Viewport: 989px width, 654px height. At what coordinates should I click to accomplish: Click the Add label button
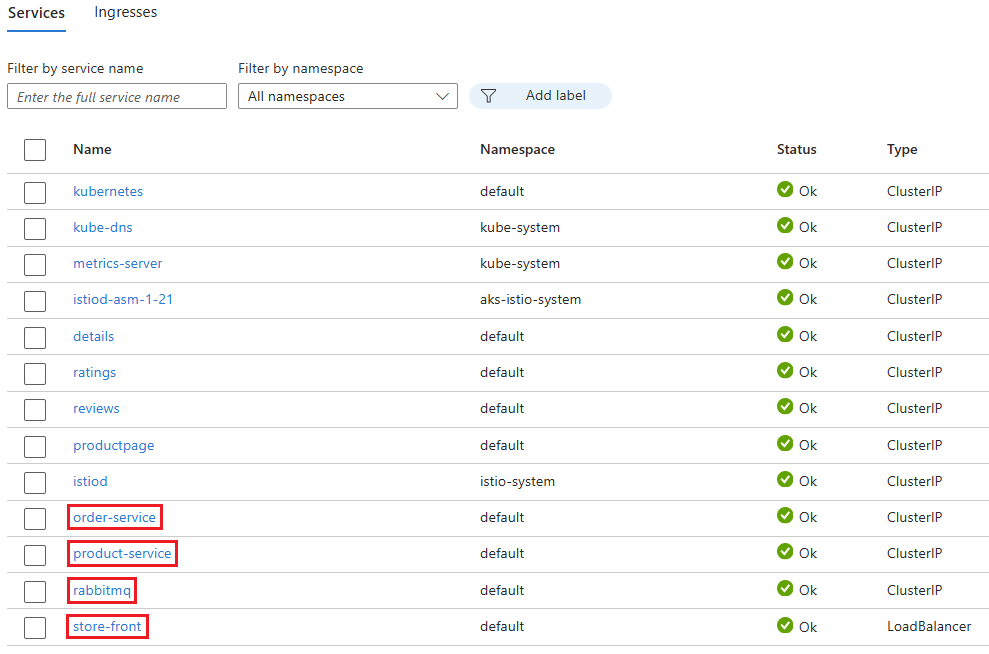(540, 96)
